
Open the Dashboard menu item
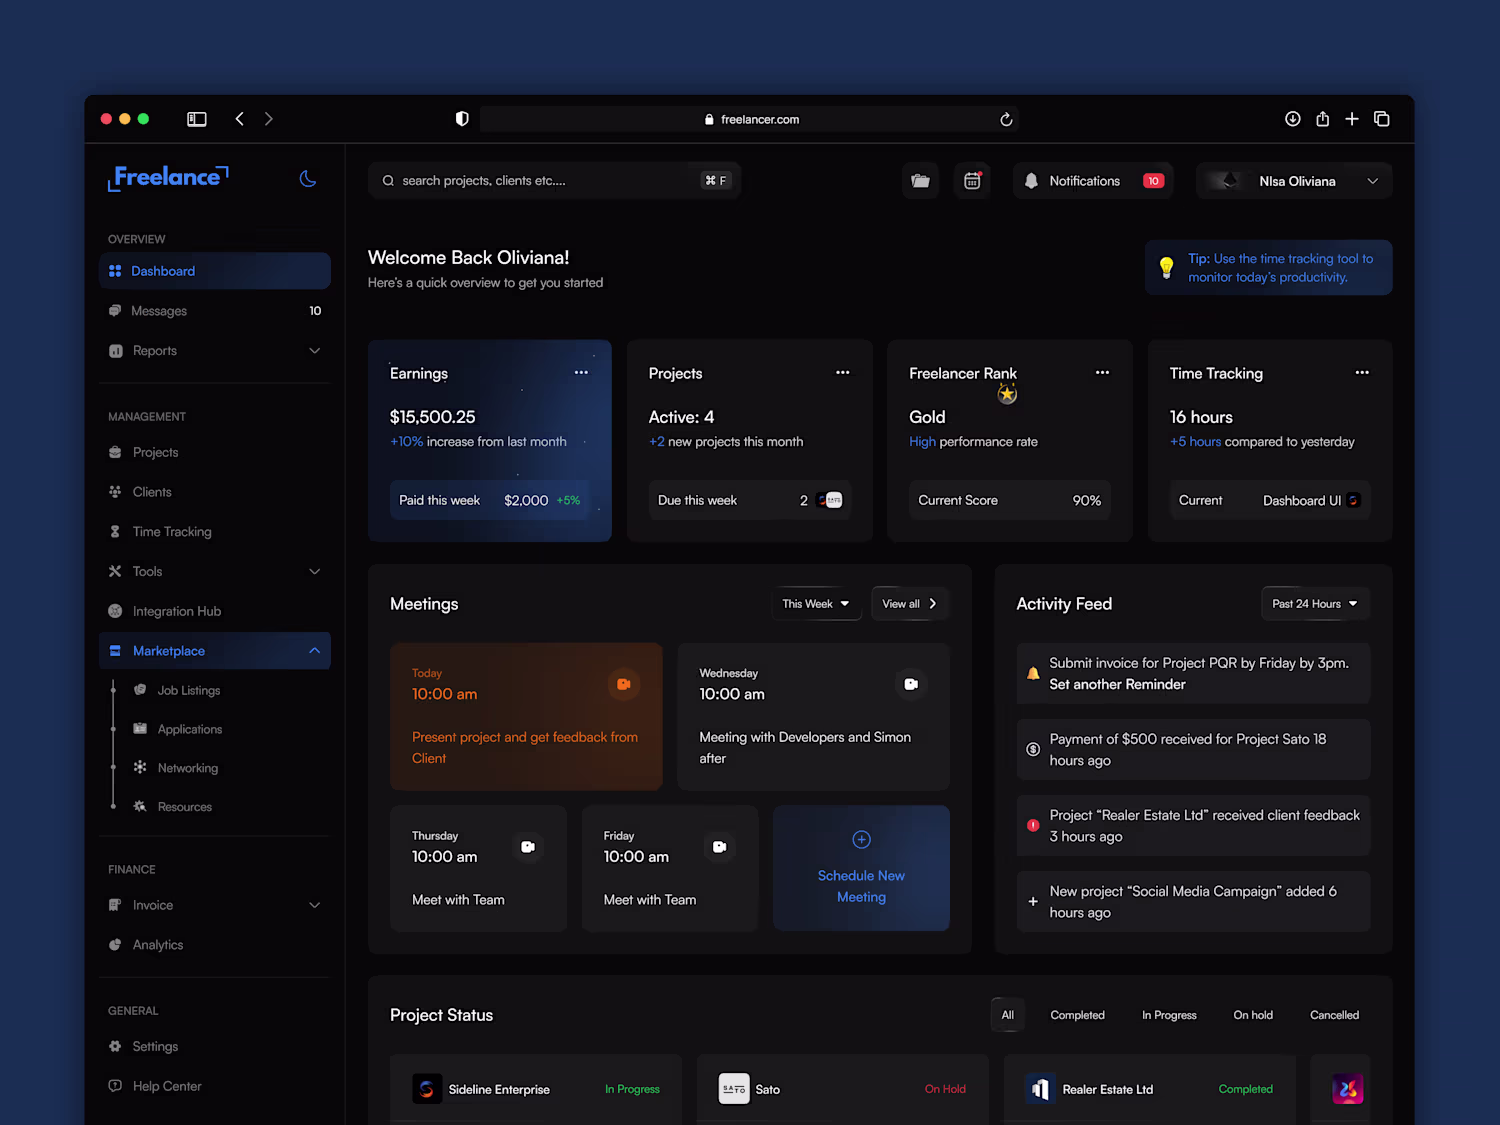point(215,271)
